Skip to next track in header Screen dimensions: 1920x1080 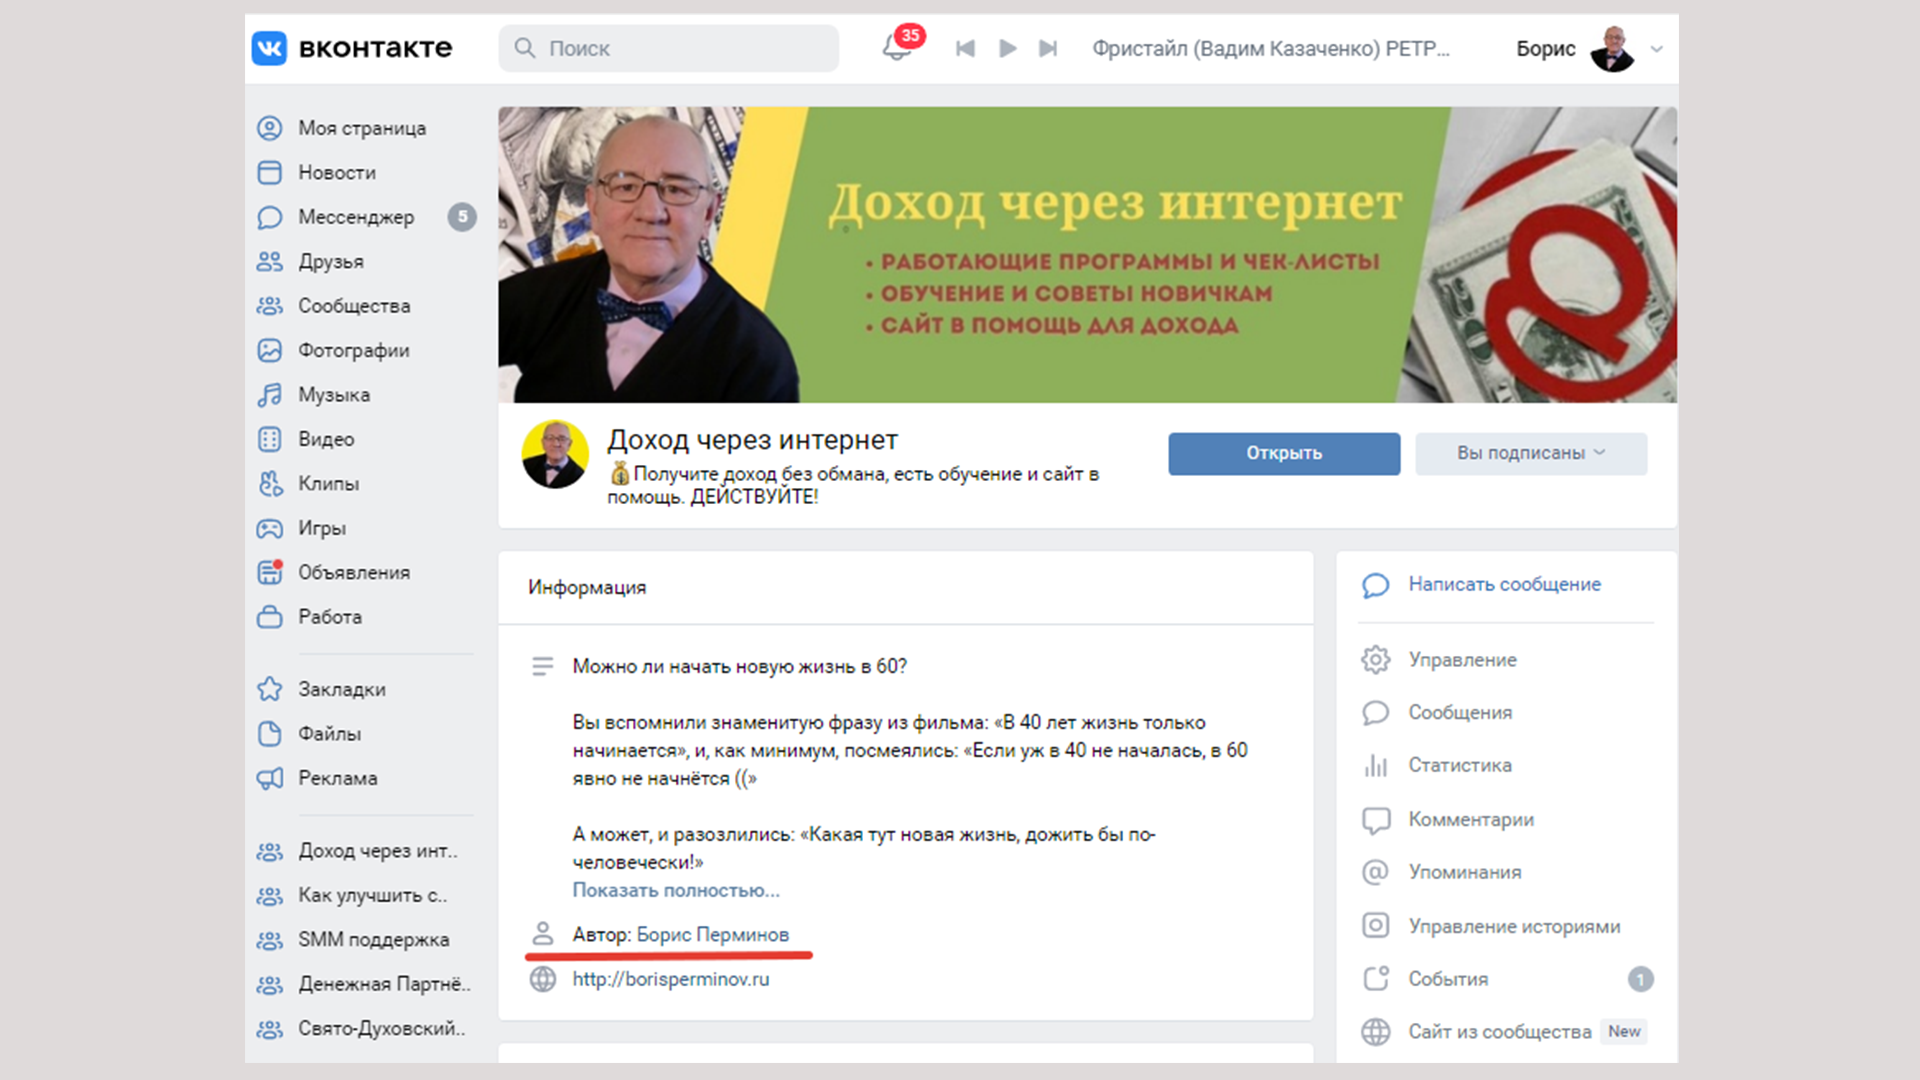pos(1047,48)
